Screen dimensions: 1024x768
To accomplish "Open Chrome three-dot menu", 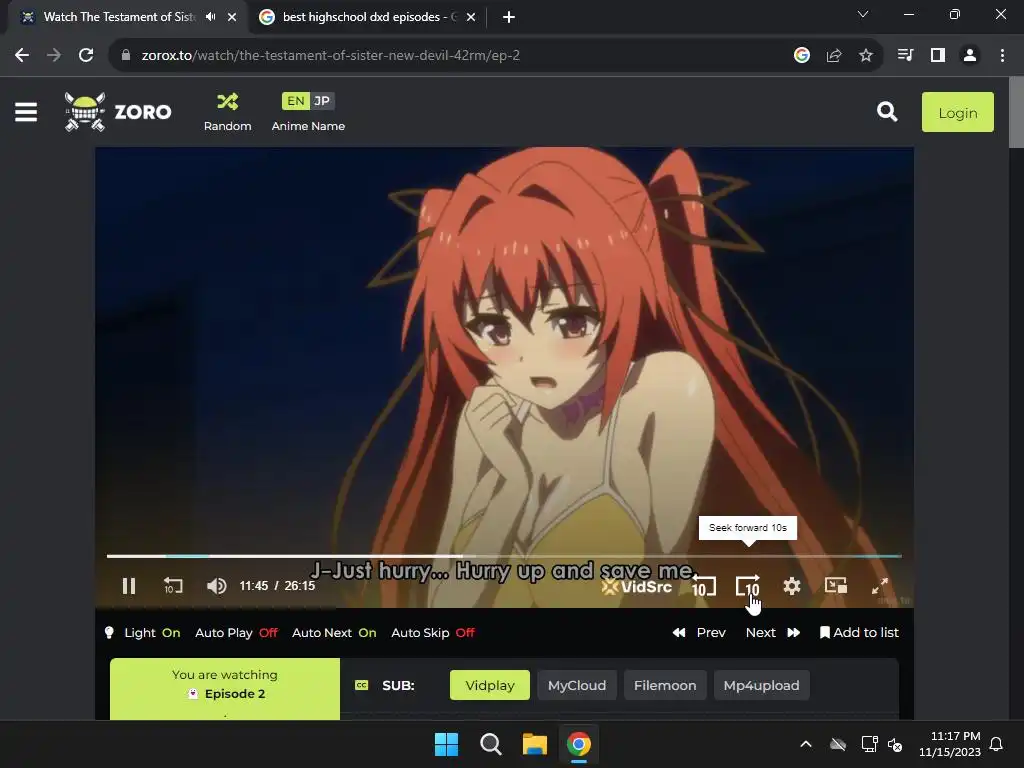I will [x=1002, y=56].
